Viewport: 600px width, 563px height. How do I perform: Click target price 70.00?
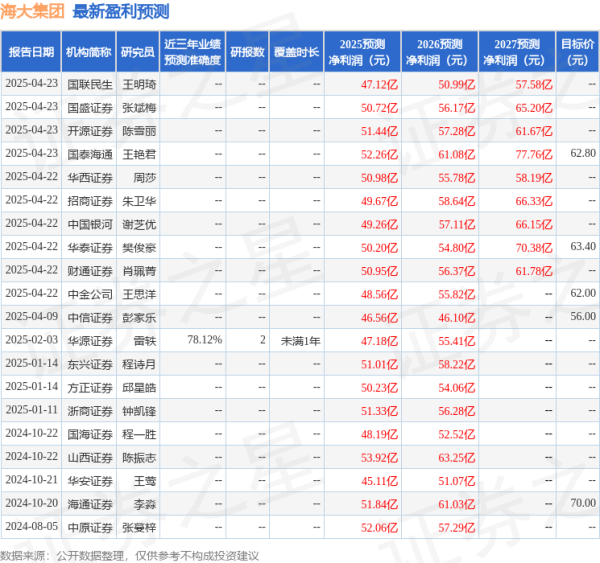583,503
